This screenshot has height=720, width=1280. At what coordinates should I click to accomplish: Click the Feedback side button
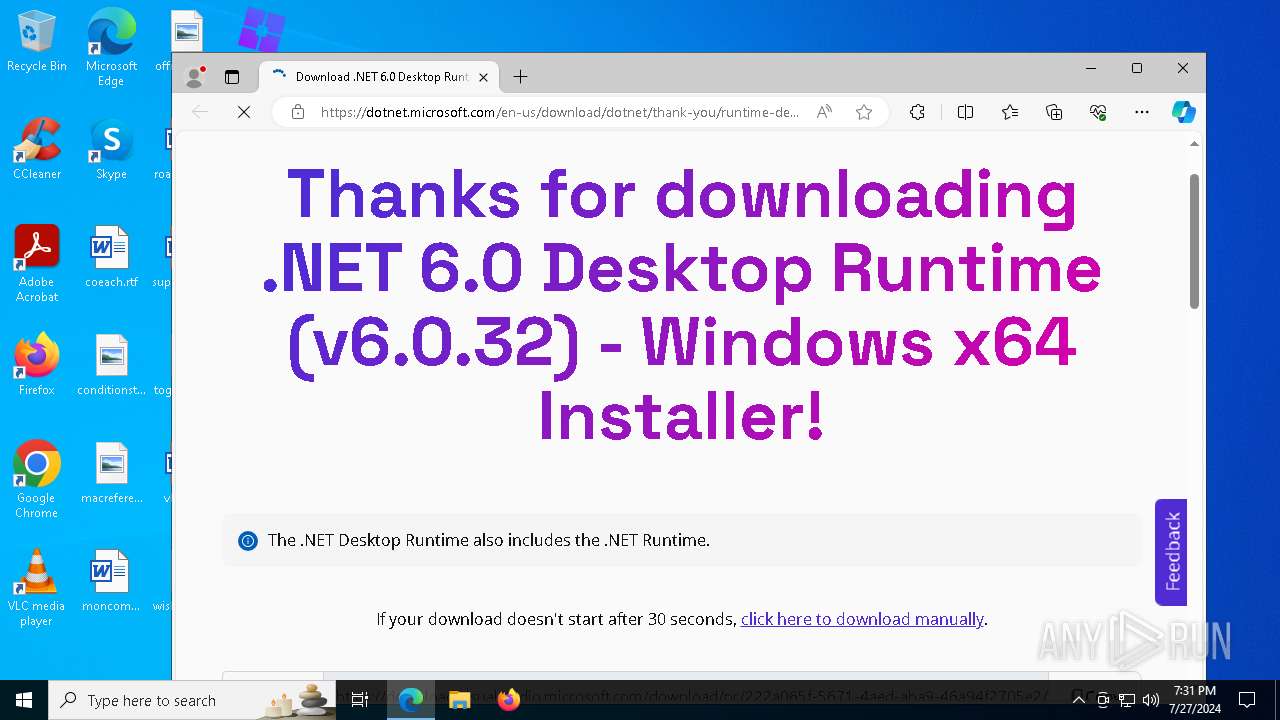pyautogui.click(x=1171, y=552)
